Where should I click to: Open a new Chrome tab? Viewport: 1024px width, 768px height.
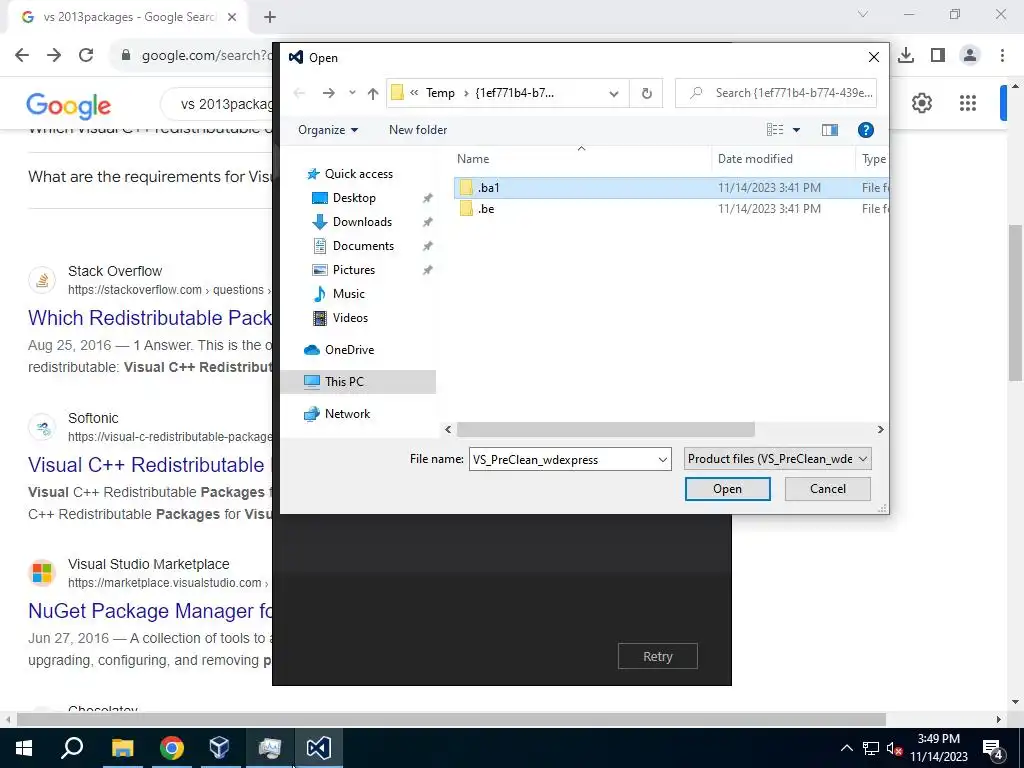click(270, 17)
